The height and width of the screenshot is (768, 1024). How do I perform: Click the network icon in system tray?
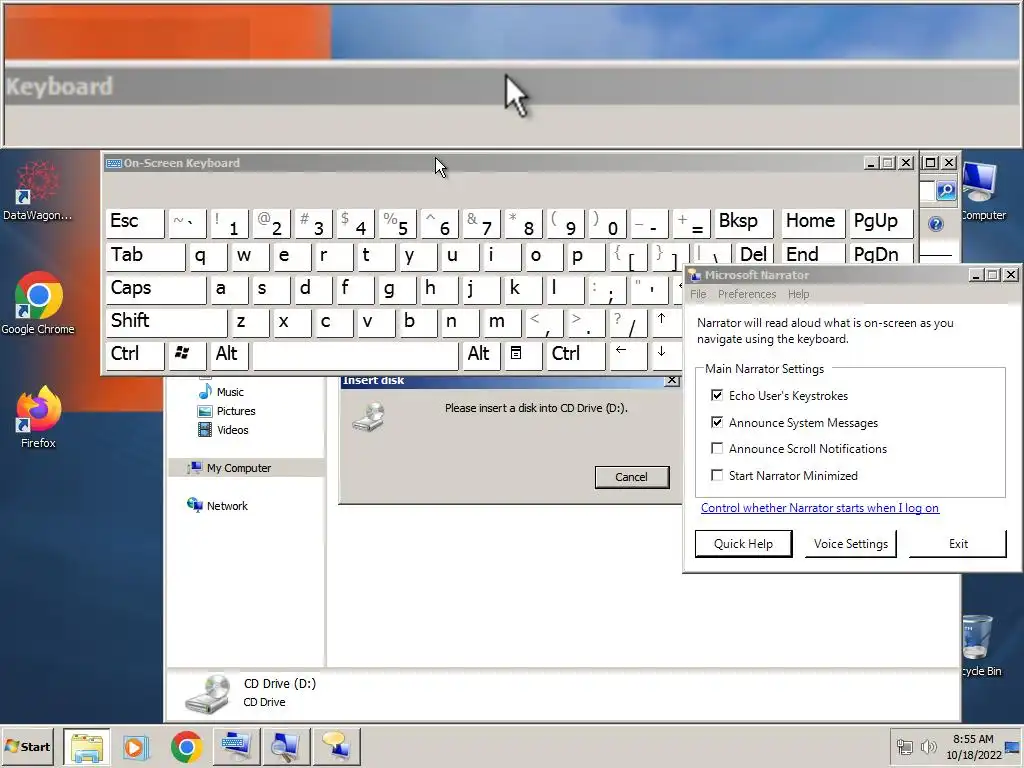pyautogui.click(x=905, y=746)
